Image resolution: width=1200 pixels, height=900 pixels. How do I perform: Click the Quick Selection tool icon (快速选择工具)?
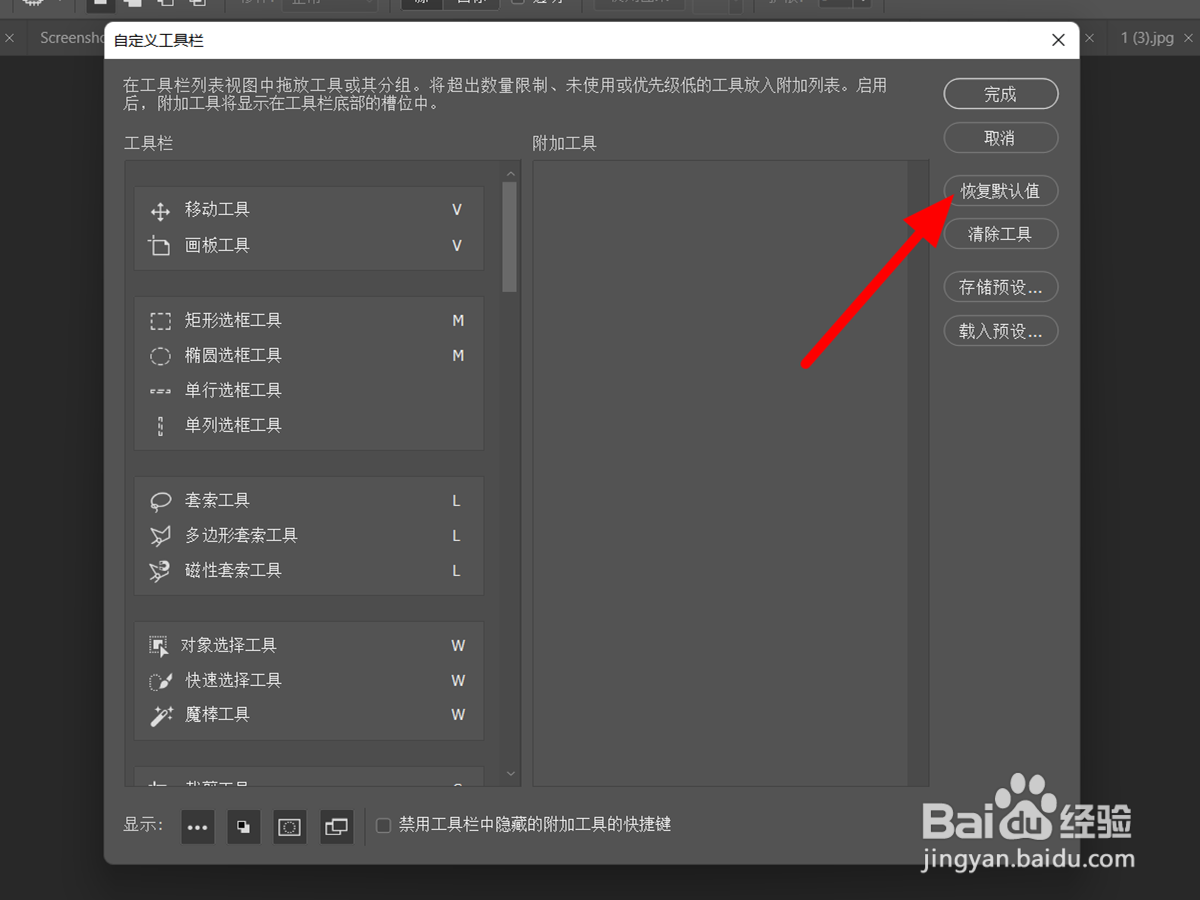pos(160,681)
